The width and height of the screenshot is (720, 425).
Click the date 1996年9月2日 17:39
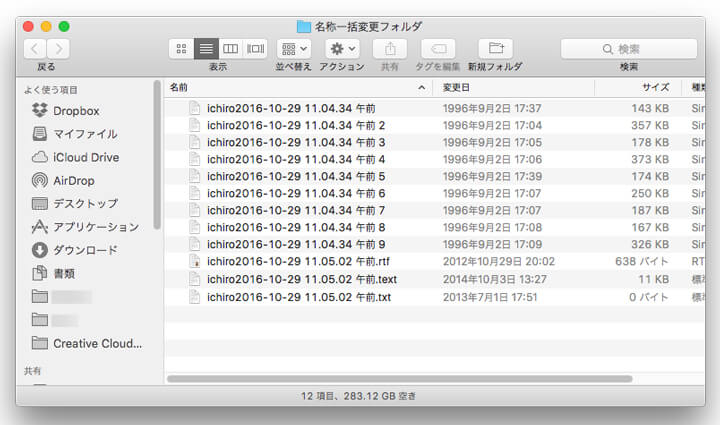click(x=492, y=176)
